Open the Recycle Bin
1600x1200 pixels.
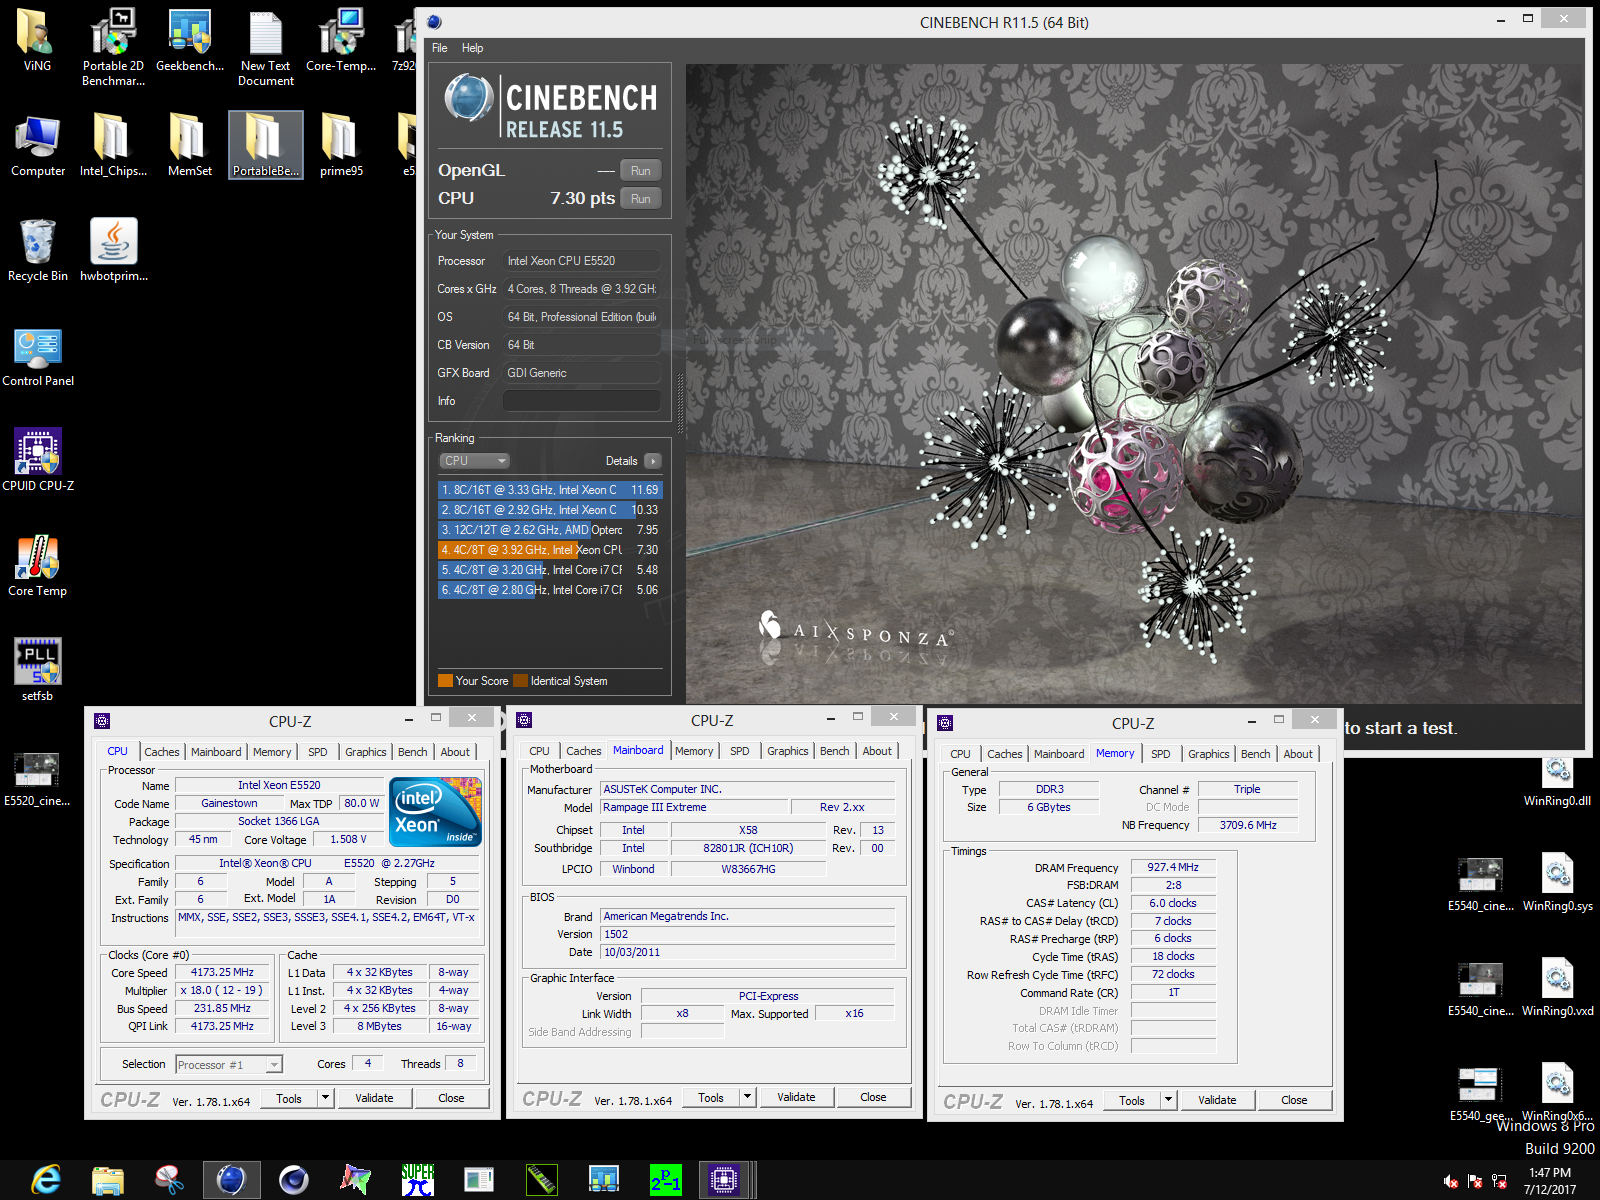click(x=38, y=251)
